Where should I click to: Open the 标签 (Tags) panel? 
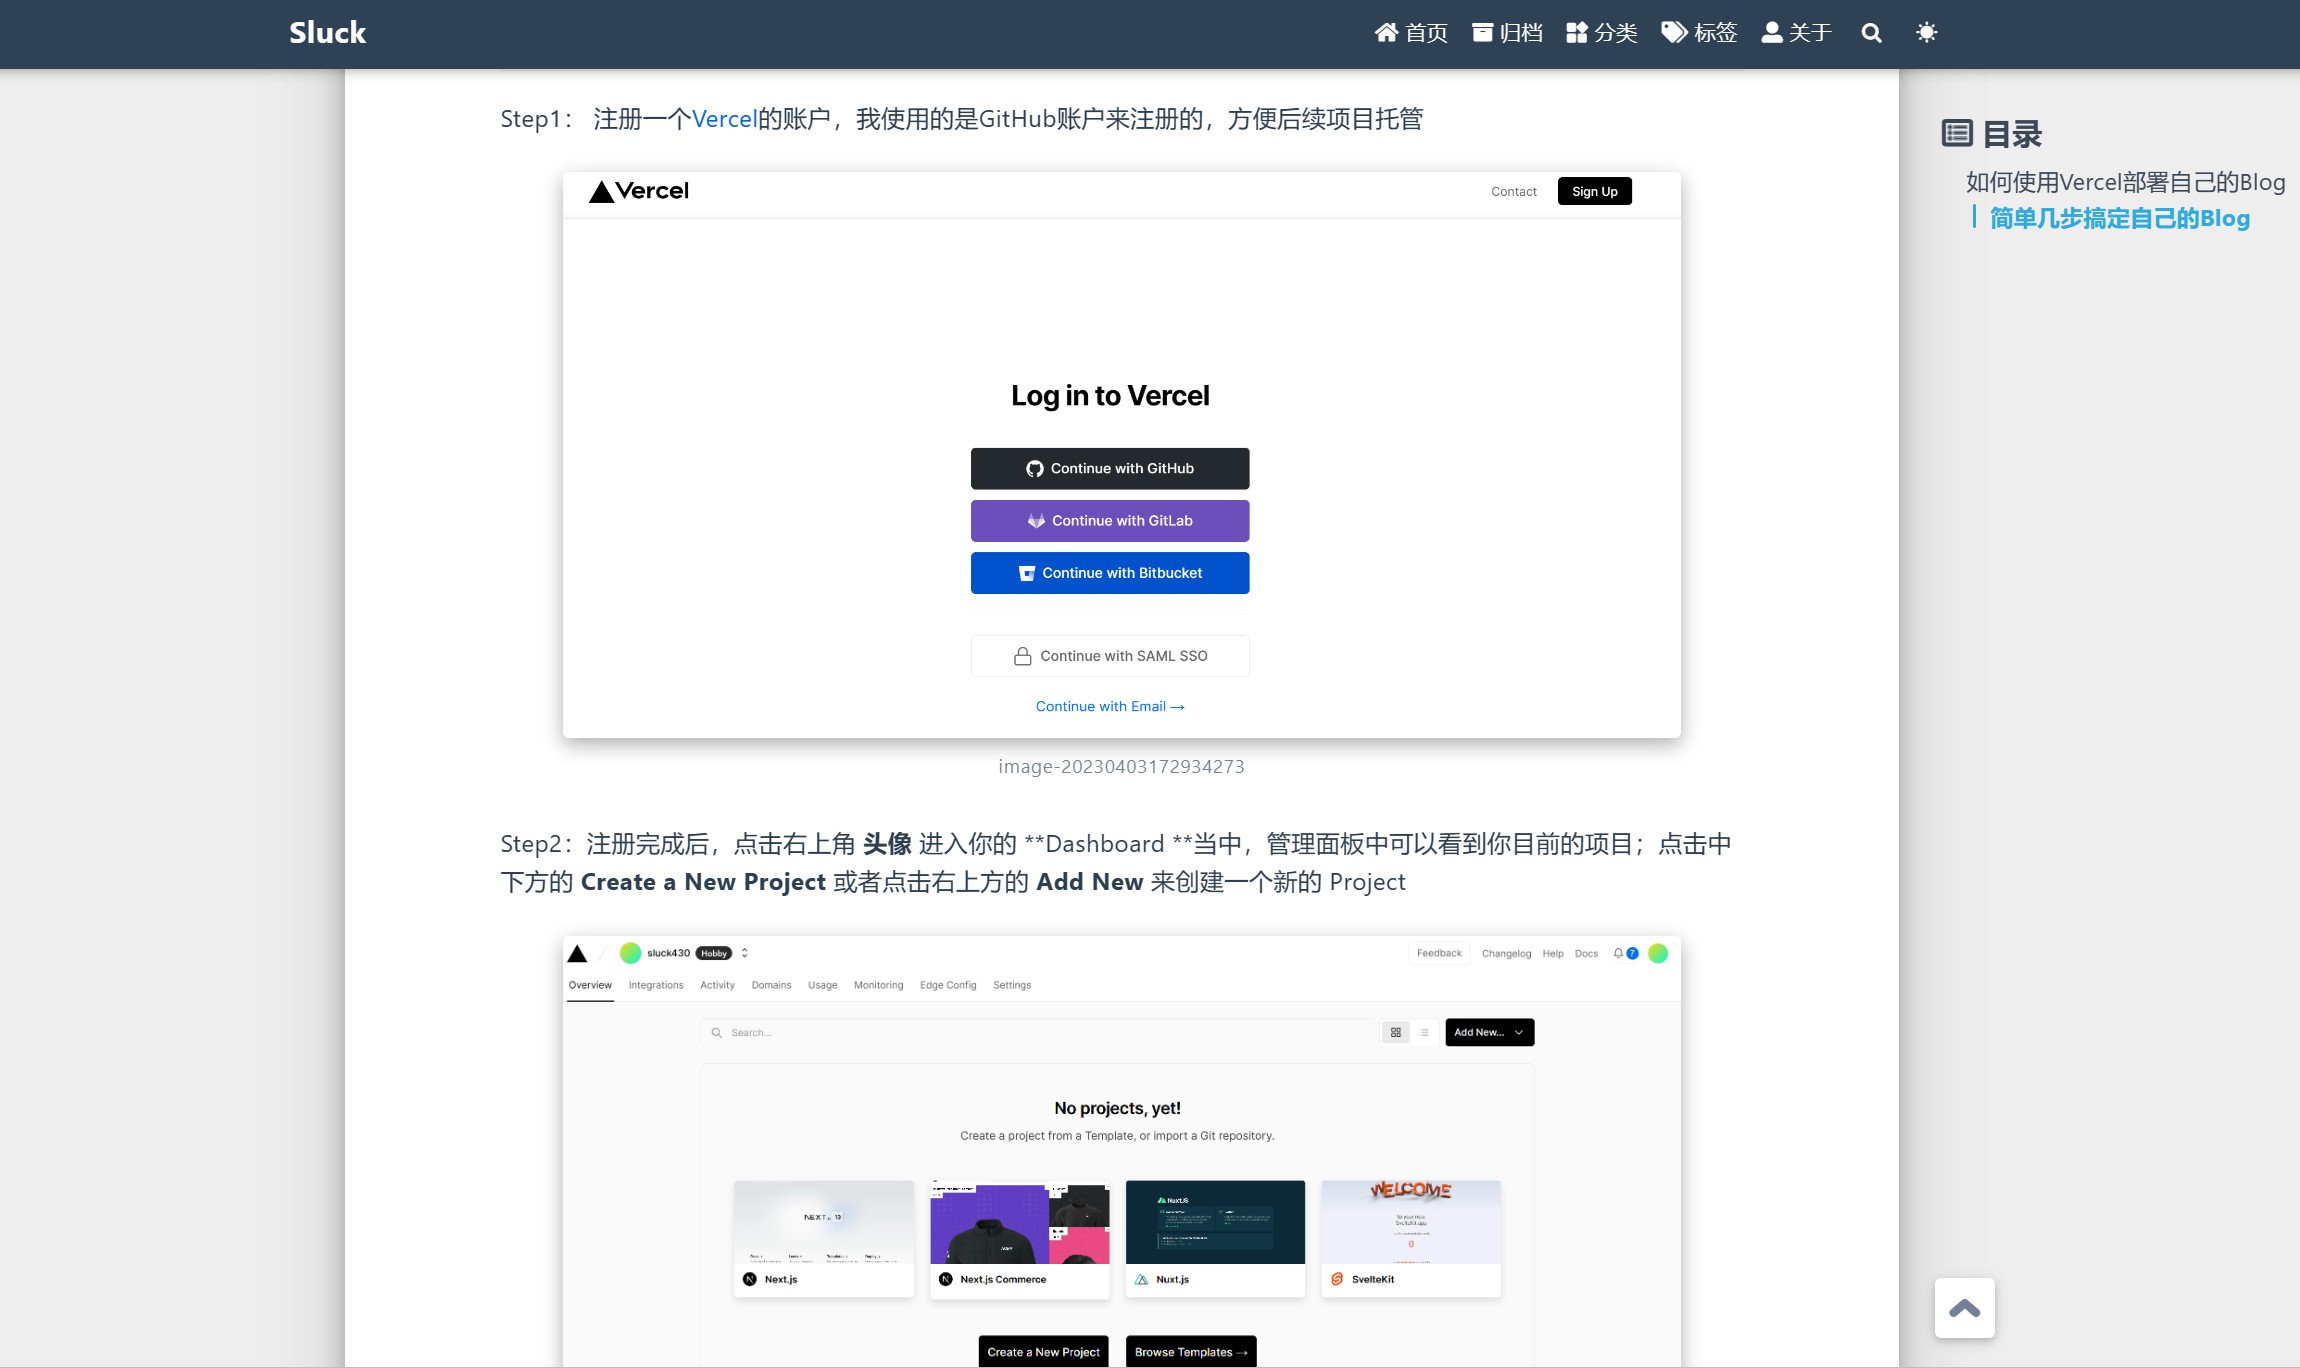click(1701, 33)
